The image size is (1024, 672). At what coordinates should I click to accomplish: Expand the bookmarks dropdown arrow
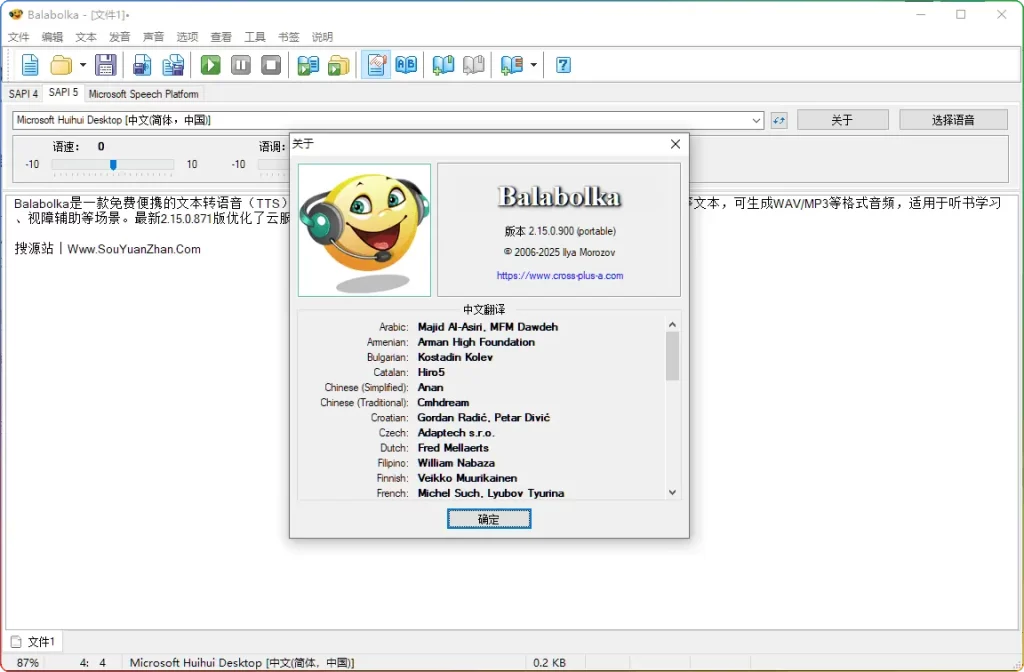(x=534, y=65)
